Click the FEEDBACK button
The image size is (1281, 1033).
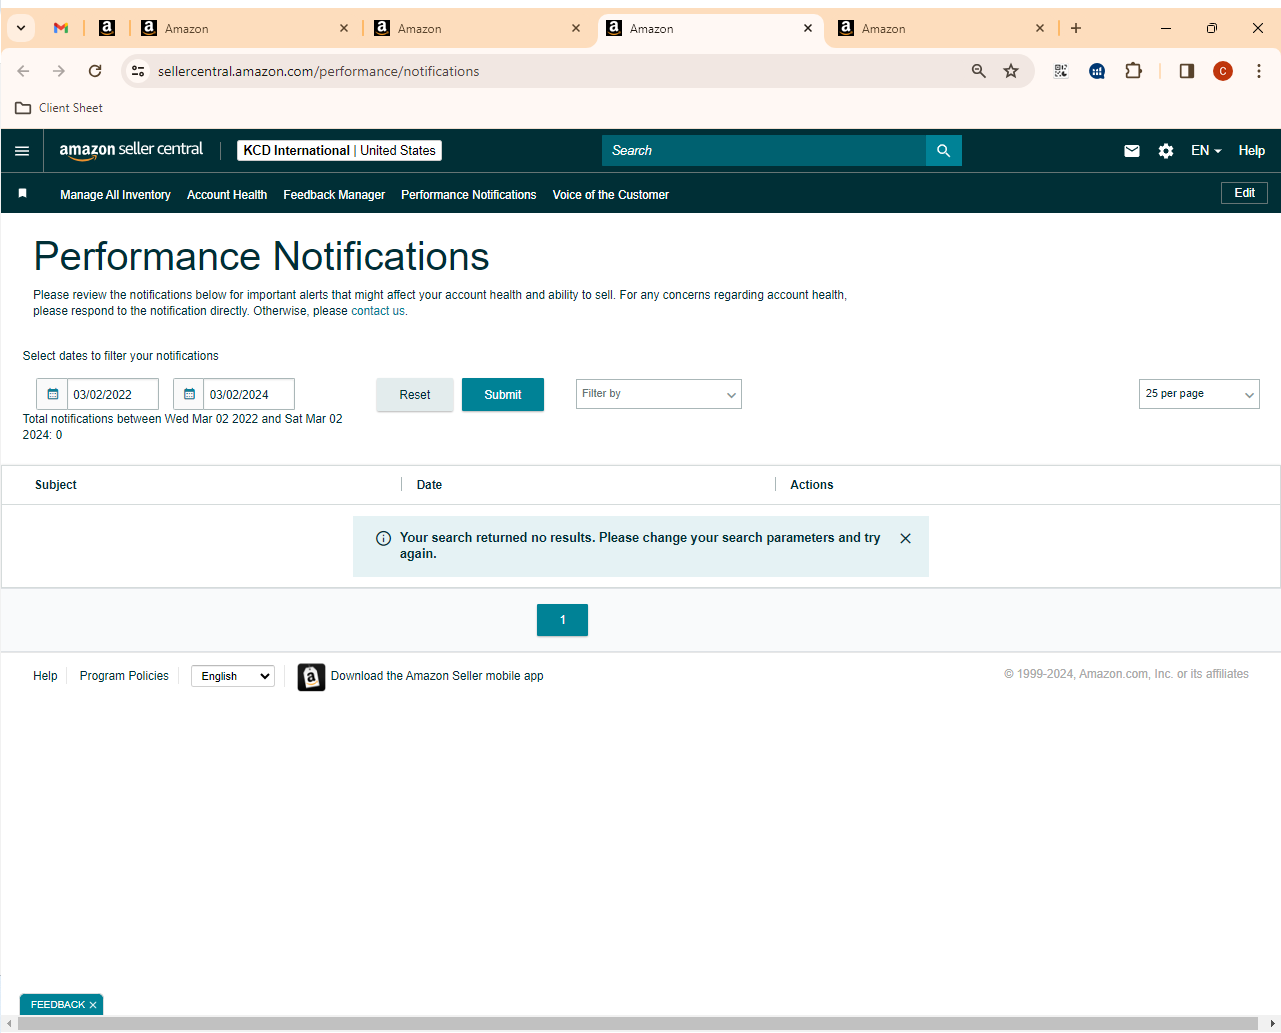(x=58, y=1005)
